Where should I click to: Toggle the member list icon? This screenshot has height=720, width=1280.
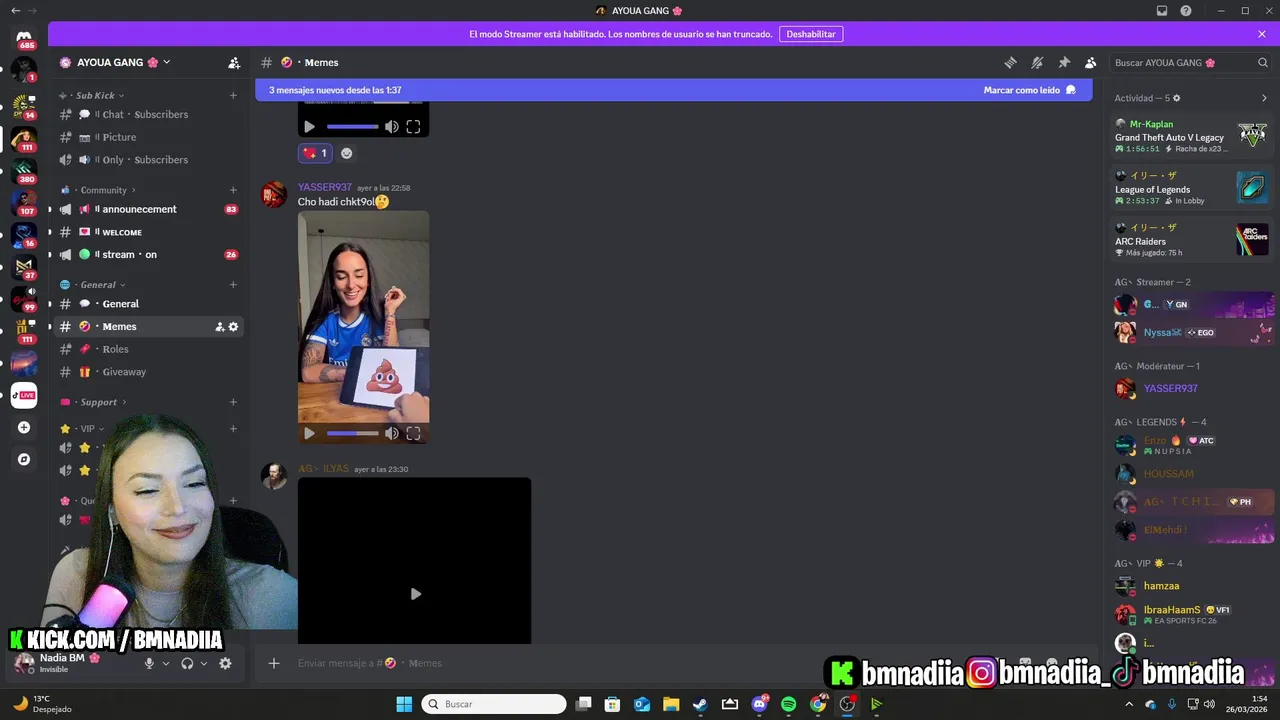click(1091, 62)
